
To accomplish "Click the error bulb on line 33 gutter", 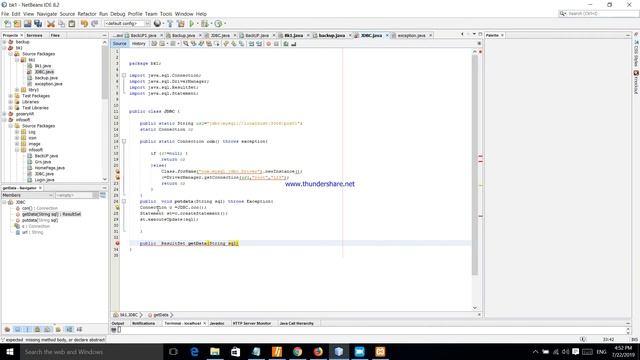I will (x=117, y=243).
